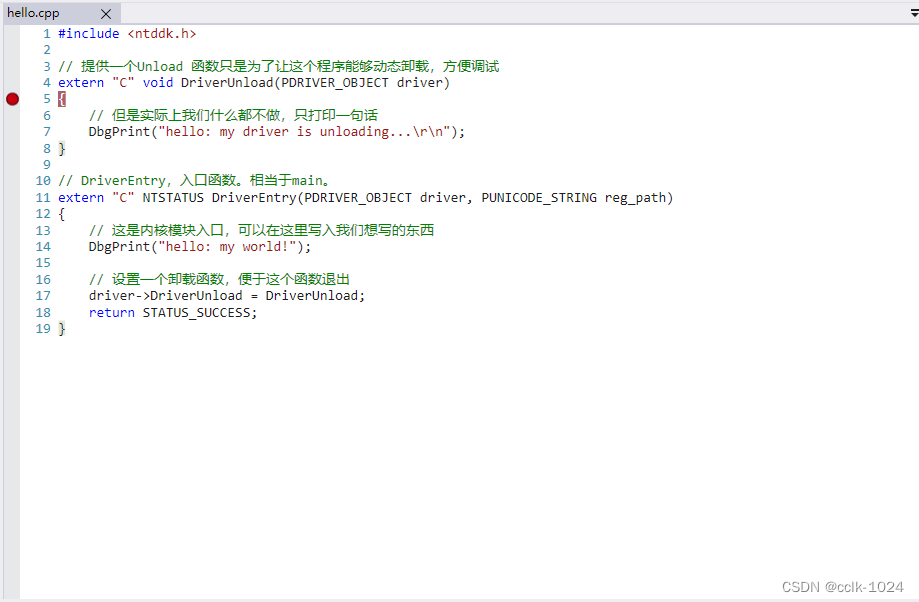This screenshot has height=602, width=919.
Task: Click return STATUS_SUCCESS statement
Action: tap(173, 312)
